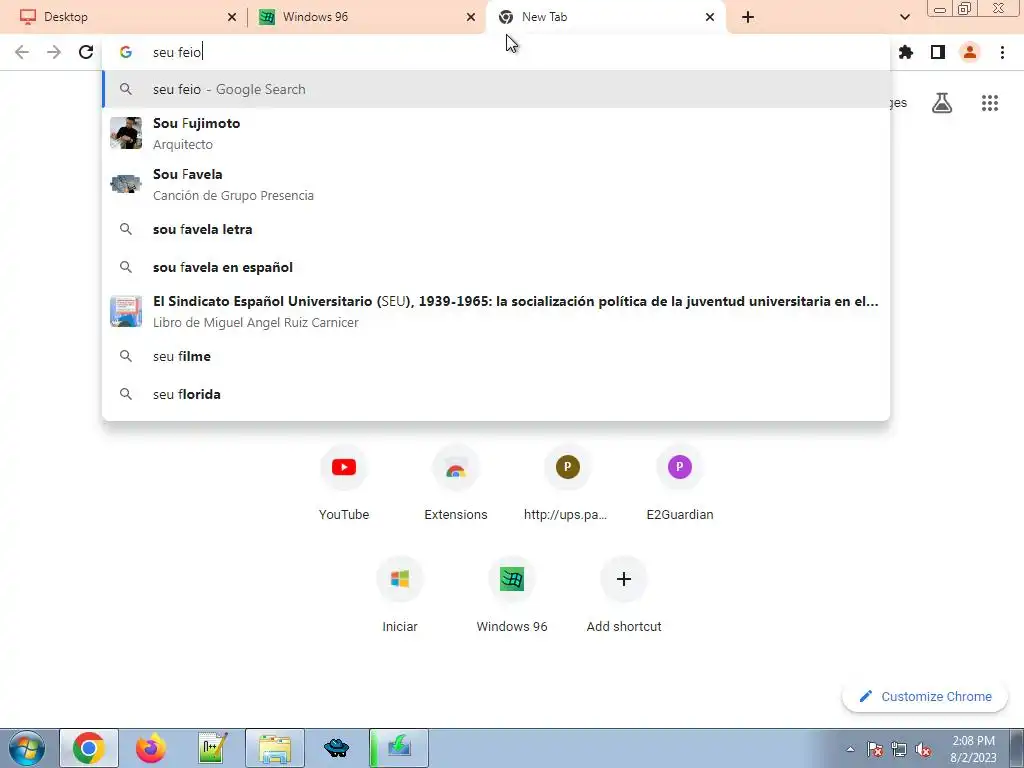
Task: Open the http://ups.pa... shortcut
Action: click(568, 483)
